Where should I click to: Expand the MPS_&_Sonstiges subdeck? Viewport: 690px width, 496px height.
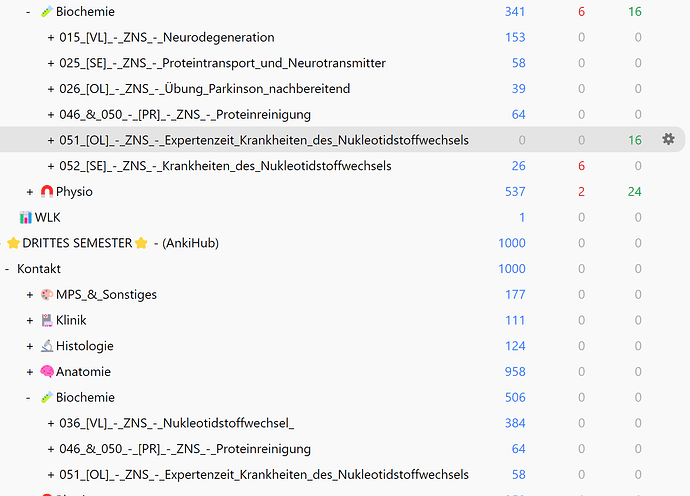pyautogui.click(x=30, y=295)
